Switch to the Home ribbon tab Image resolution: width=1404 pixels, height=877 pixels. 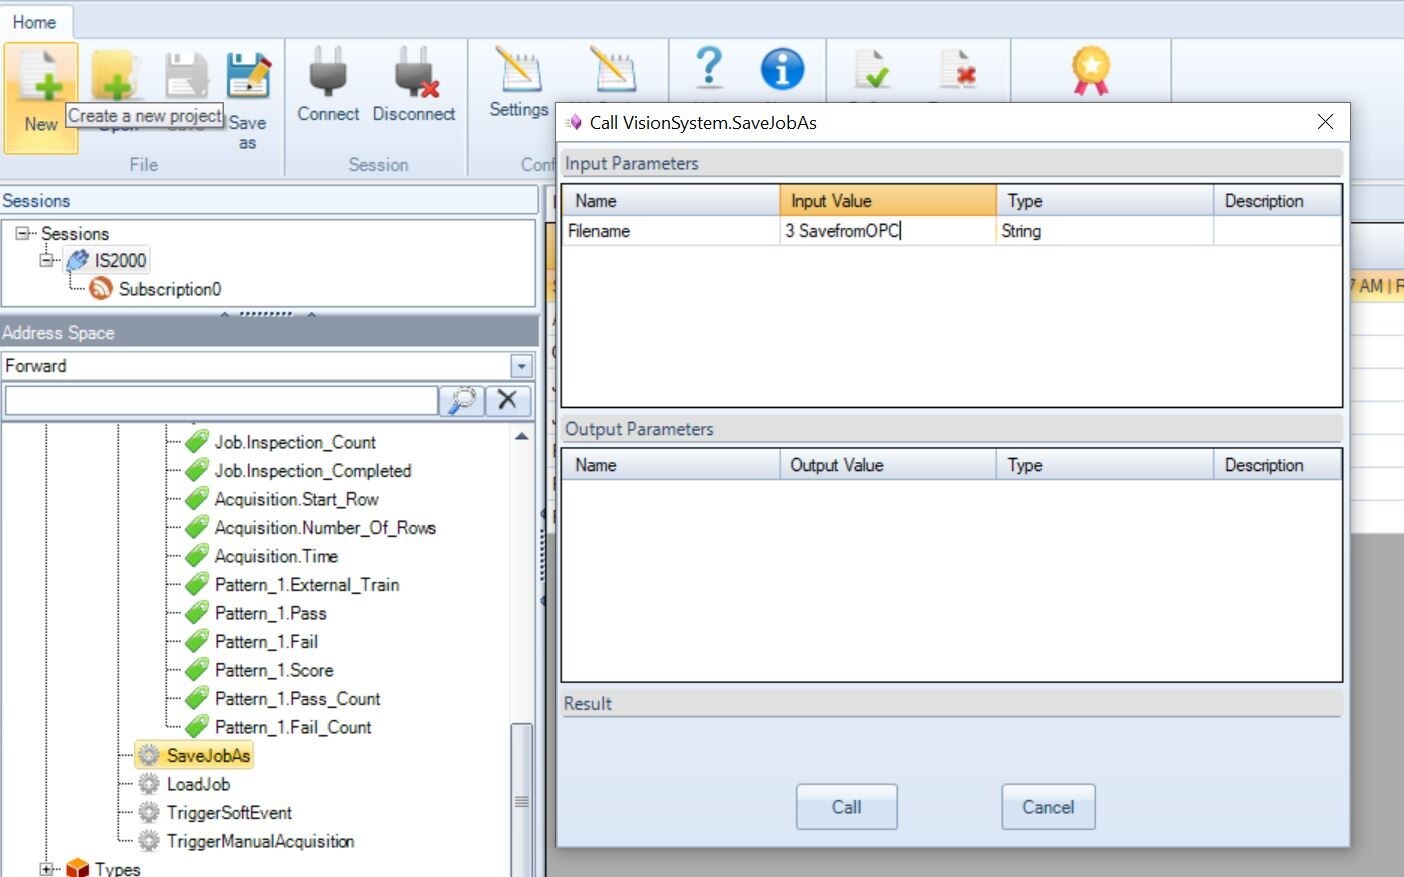point(34,22)
